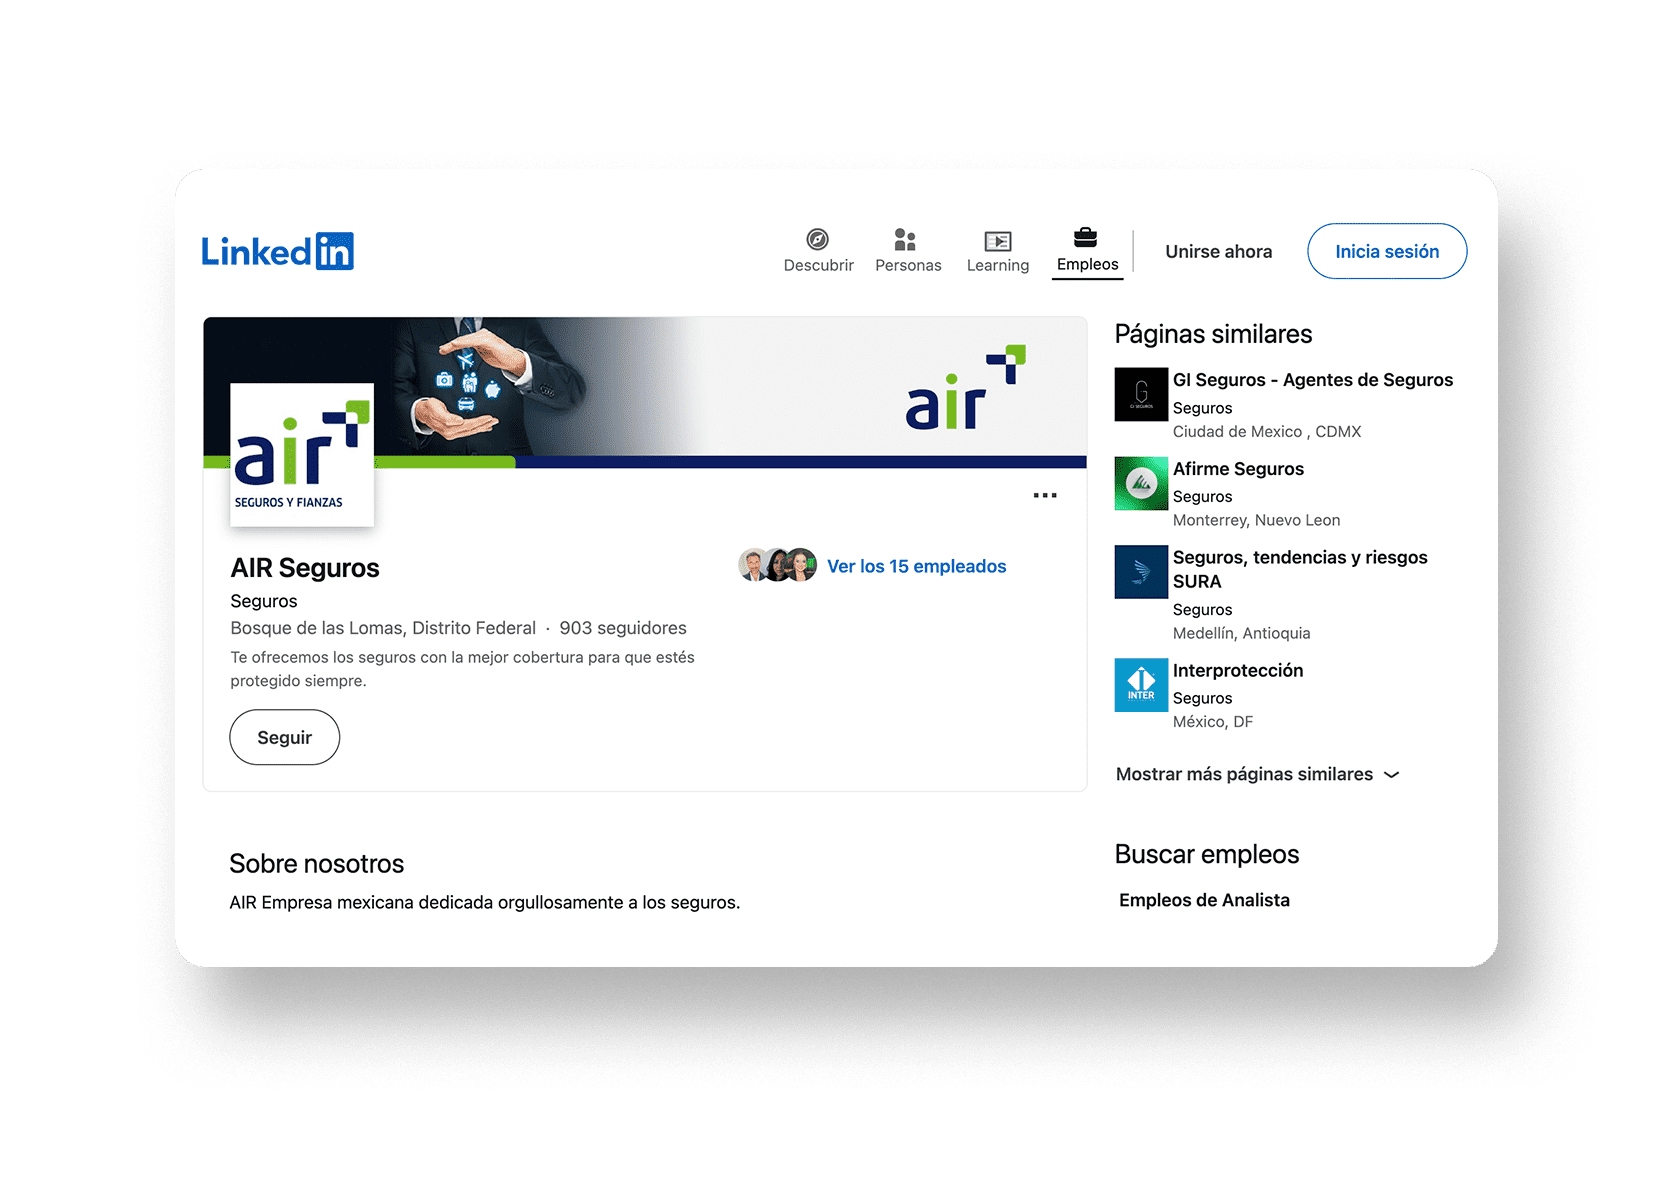Toggle Seguir to follow AIR Seguros
1678x1181 pixels.
pyautogui.click(x=284, y=737)
